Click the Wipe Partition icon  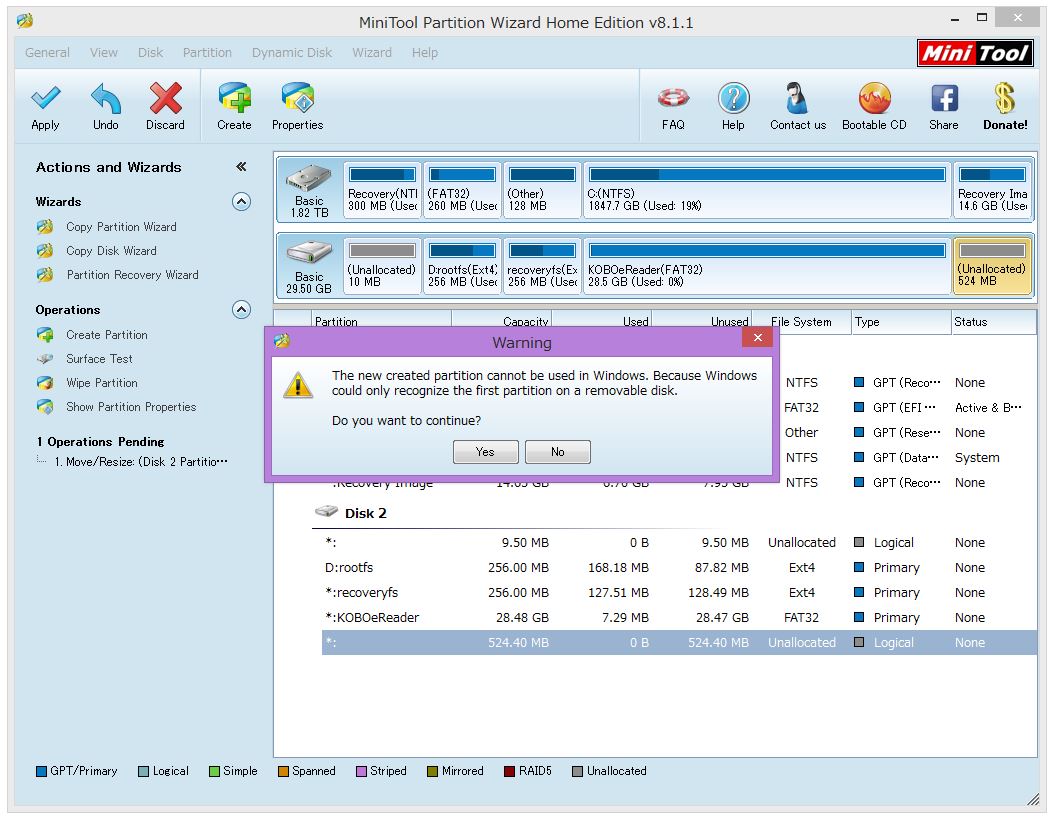tap(45, 383)
